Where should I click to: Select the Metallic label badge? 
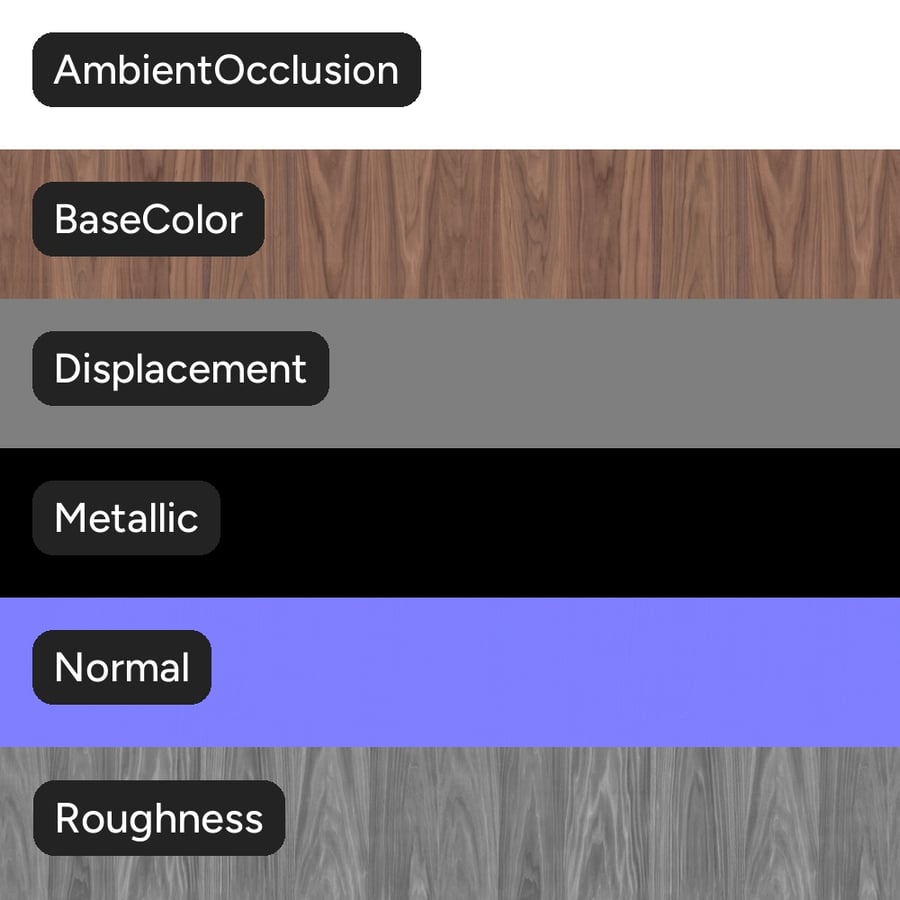(x=126, y=518)
